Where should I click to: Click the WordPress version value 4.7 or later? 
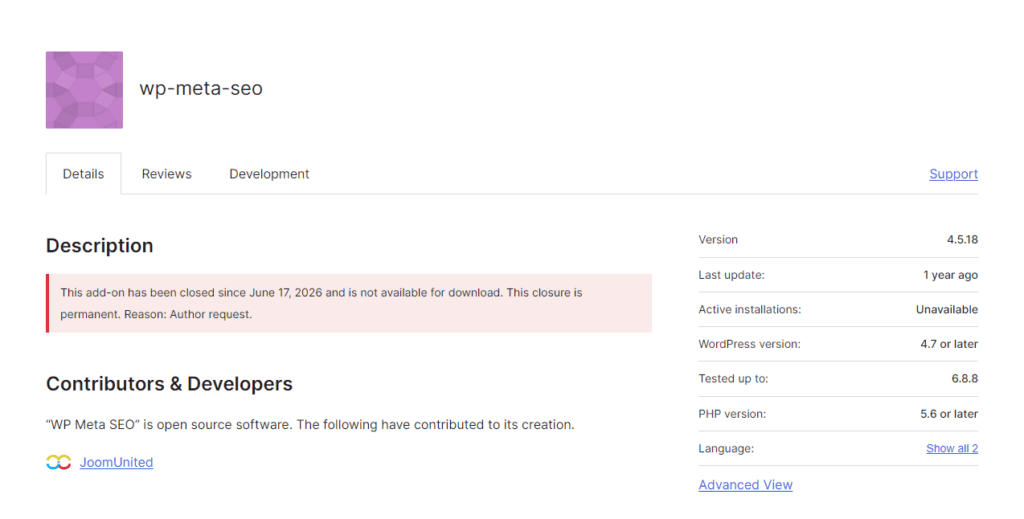[950, 344]
